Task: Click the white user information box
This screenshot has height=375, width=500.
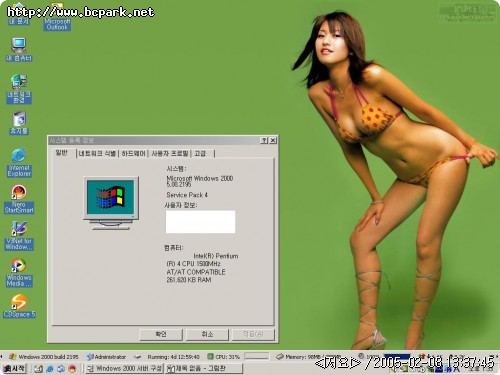Action: coord(200,222)
